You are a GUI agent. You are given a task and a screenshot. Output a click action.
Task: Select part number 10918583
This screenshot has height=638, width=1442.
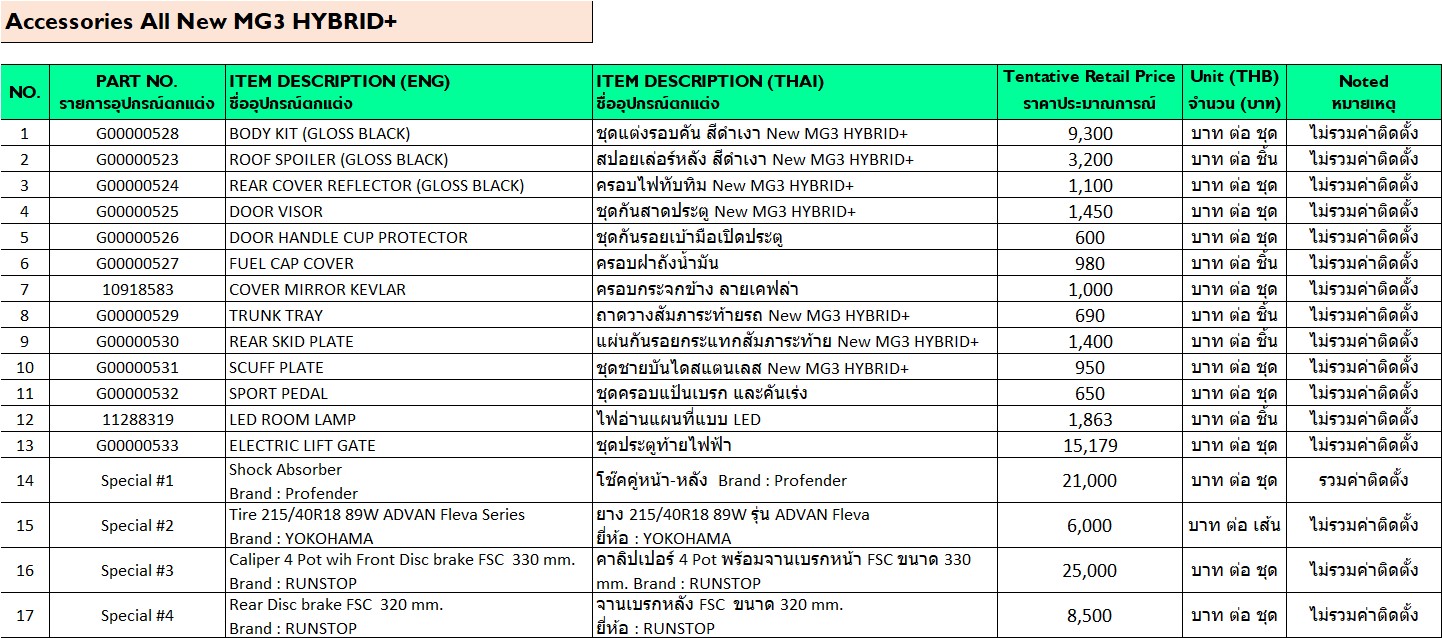click(137, 289)
